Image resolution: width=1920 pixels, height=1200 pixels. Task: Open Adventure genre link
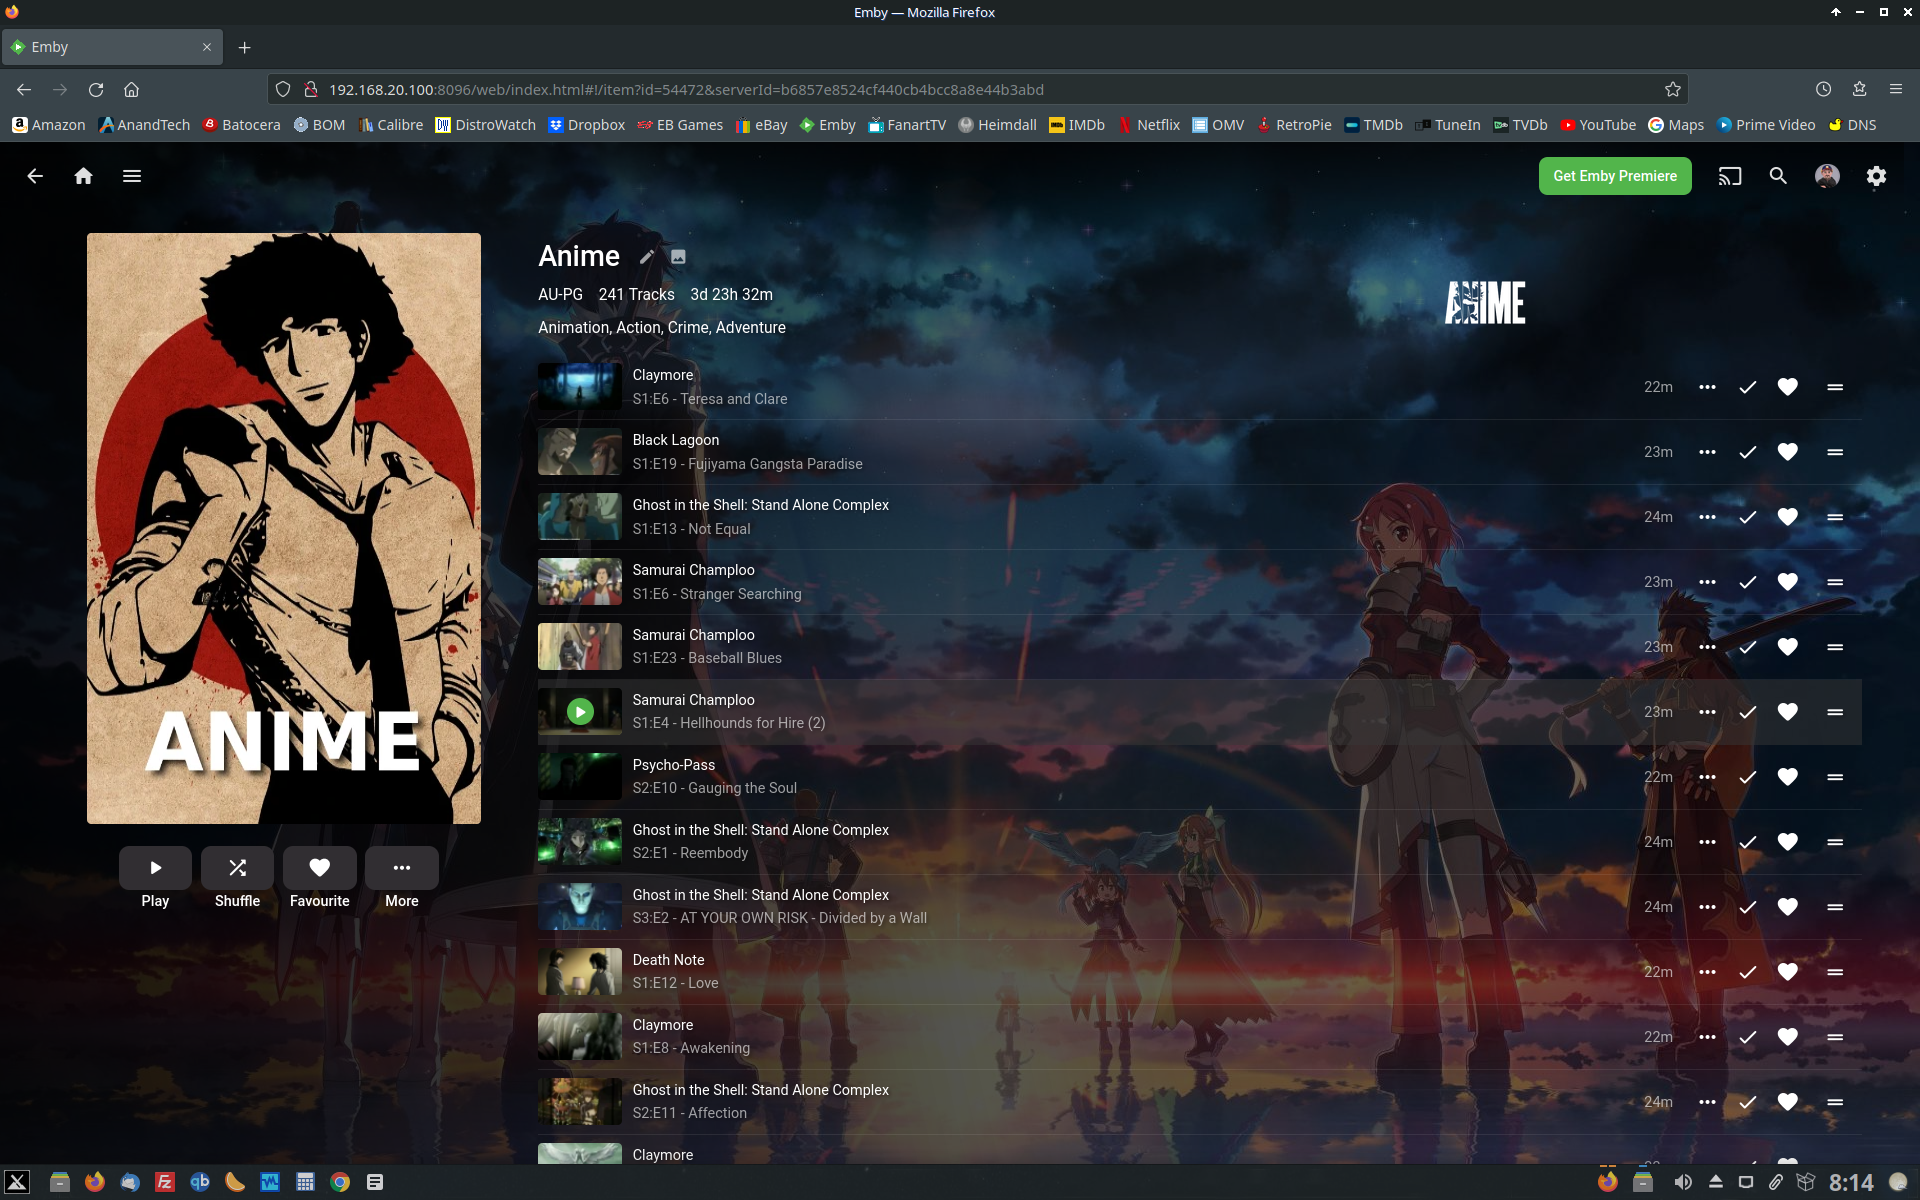tap(751, 328)
